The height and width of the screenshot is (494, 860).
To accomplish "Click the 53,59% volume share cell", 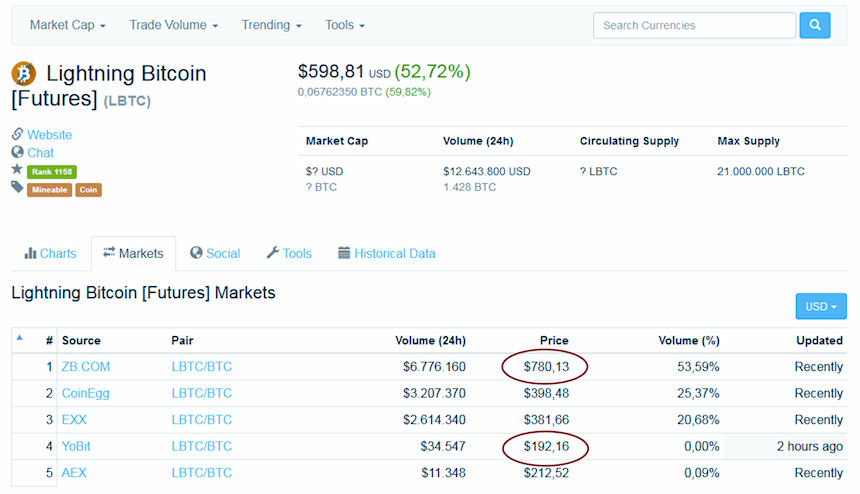I will (698, 367).
